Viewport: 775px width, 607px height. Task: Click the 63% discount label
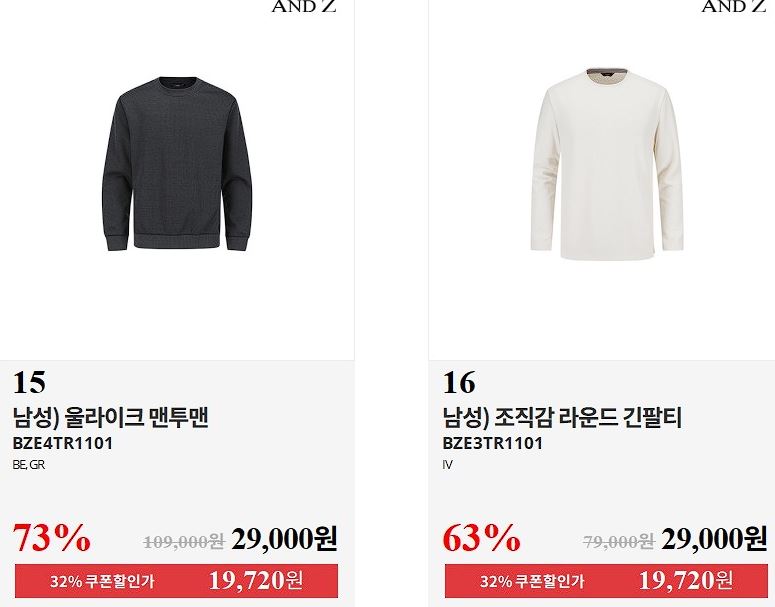pyautogui.click(x=481, y=537)
